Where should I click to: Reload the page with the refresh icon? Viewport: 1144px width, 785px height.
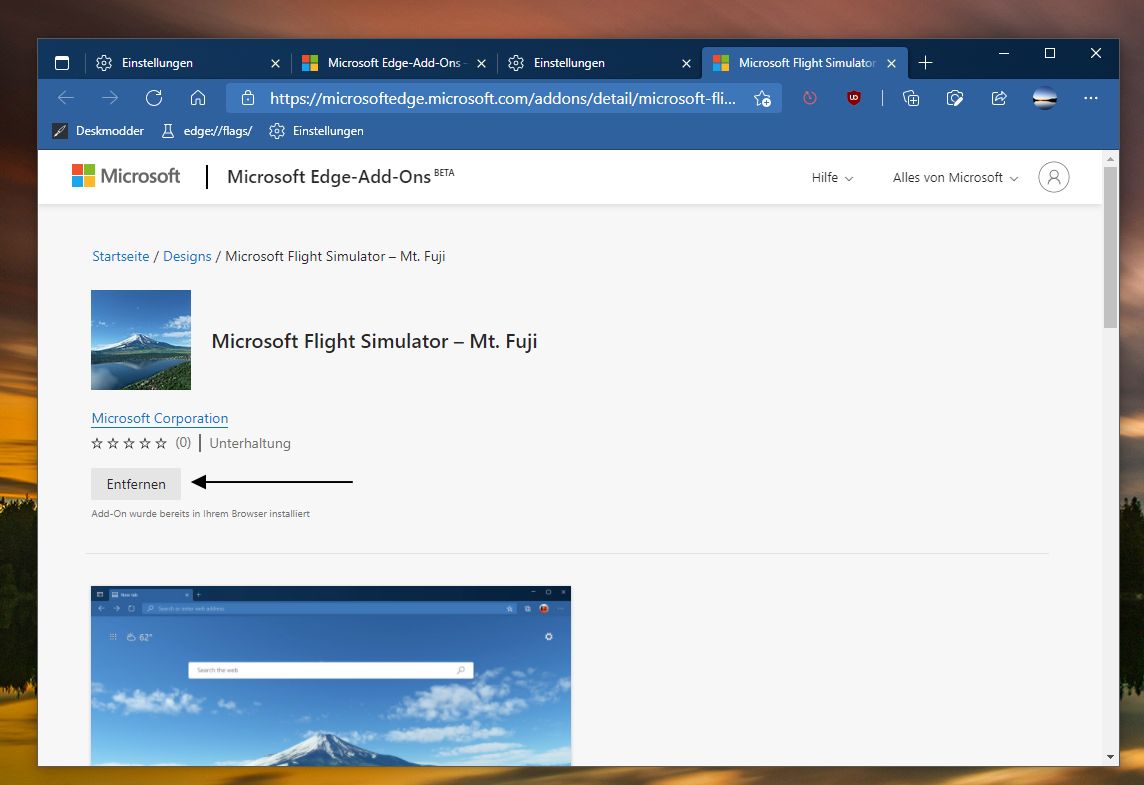[154, 98]
